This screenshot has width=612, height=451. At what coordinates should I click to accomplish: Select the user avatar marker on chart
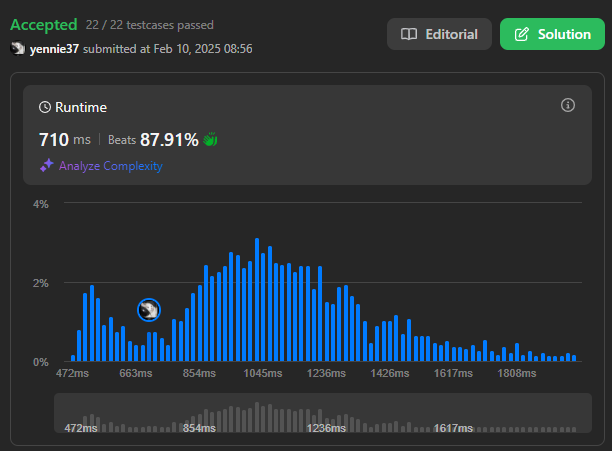tap(149, 310)
